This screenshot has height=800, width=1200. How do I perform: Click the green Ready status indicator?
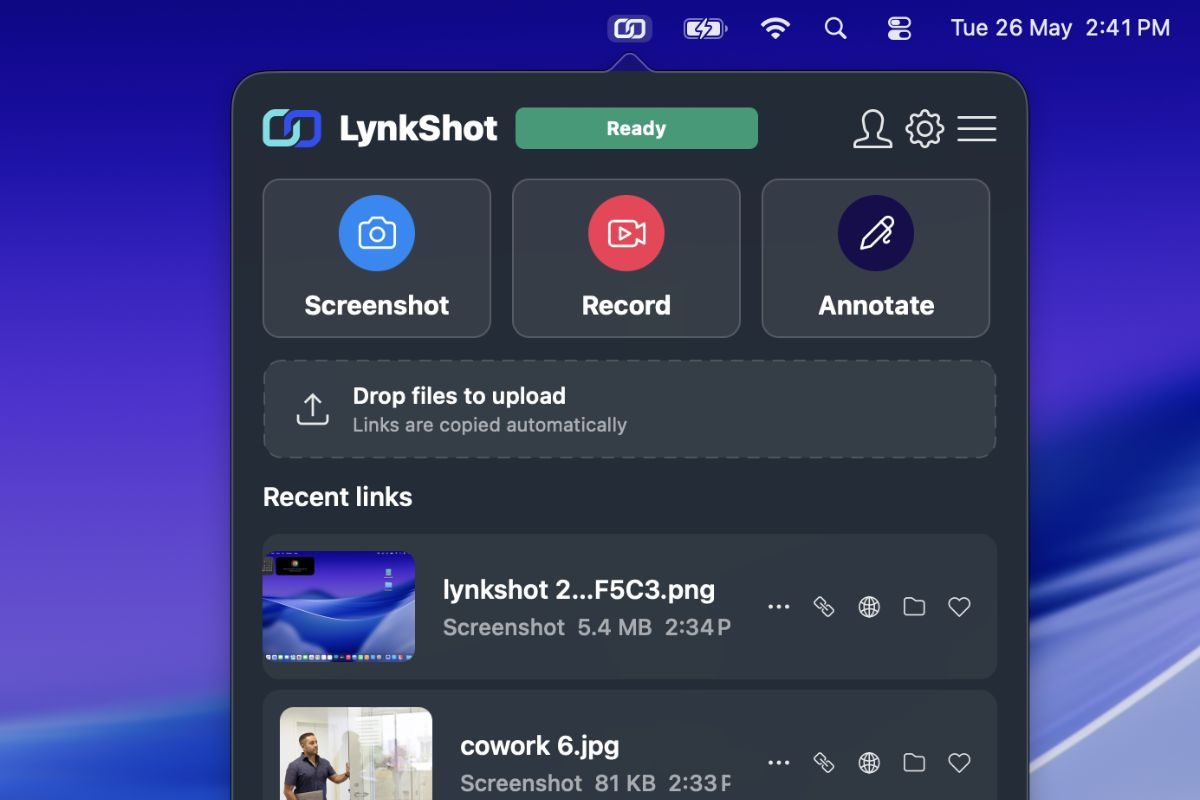[x=636, y=128]
